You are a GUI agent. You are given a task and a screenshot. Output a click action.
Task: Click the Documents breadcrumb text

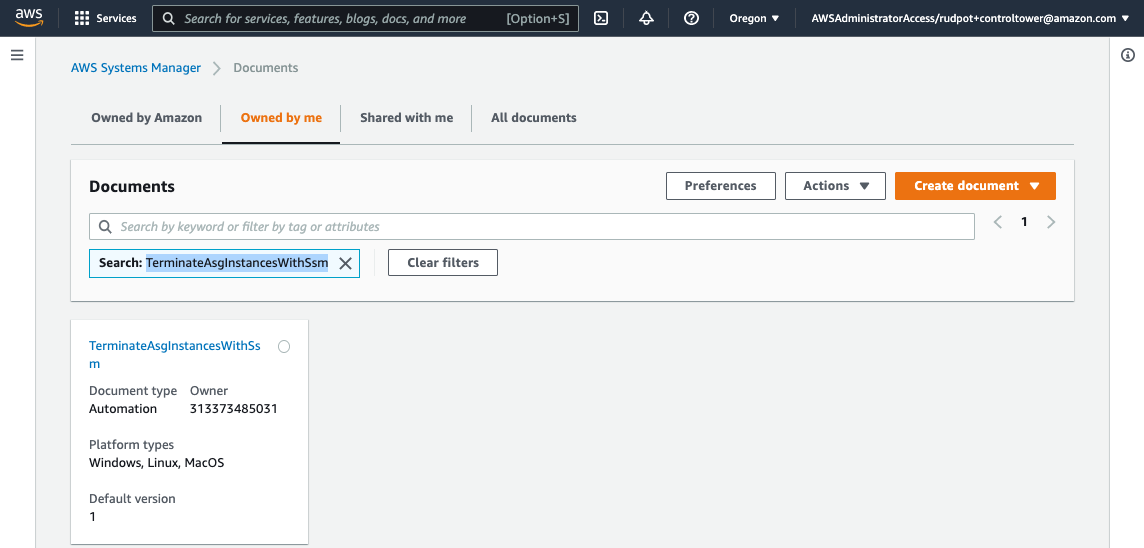266,68
